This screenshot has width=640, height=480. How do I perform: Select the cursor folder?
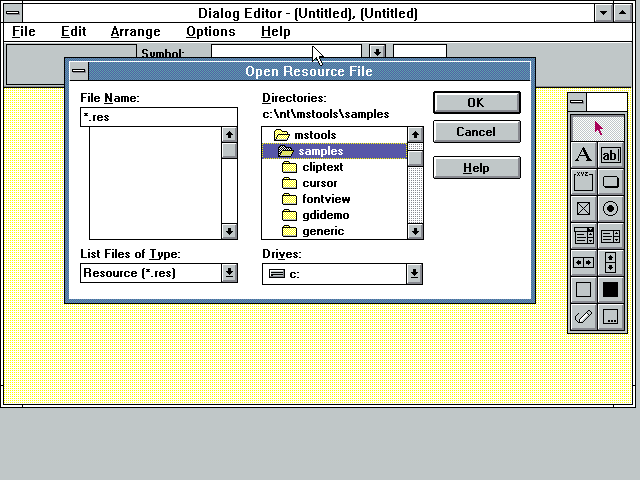point(335,183)
